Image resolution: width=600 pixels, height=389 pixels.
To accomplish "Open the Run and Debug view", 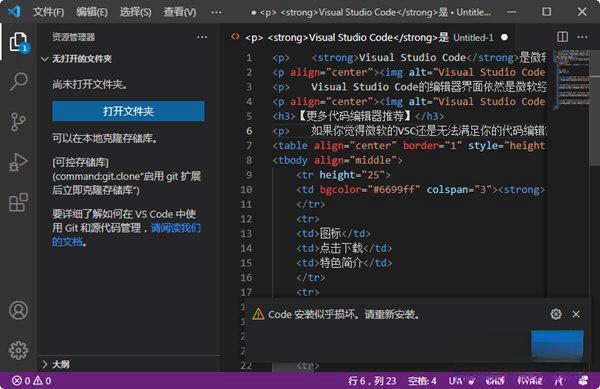I will point(18,162).
